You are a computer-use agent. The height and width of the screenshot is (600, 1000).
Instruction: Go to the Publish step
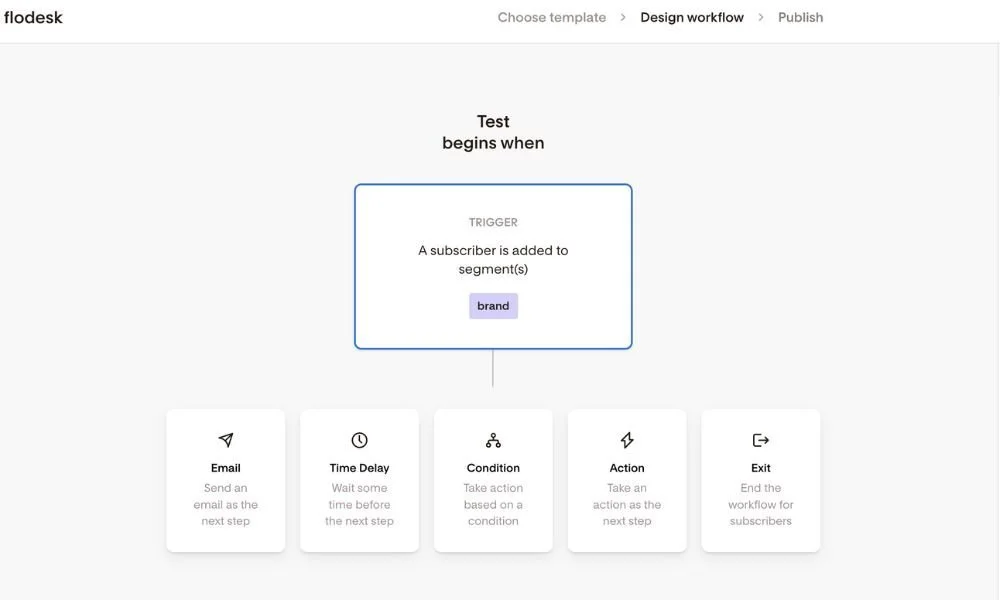[800, 18]
